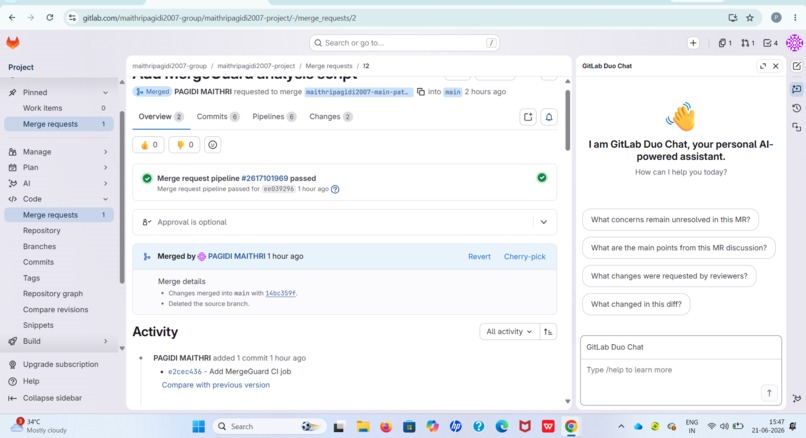Click the add to-do icon beside bell

(528, 117)
